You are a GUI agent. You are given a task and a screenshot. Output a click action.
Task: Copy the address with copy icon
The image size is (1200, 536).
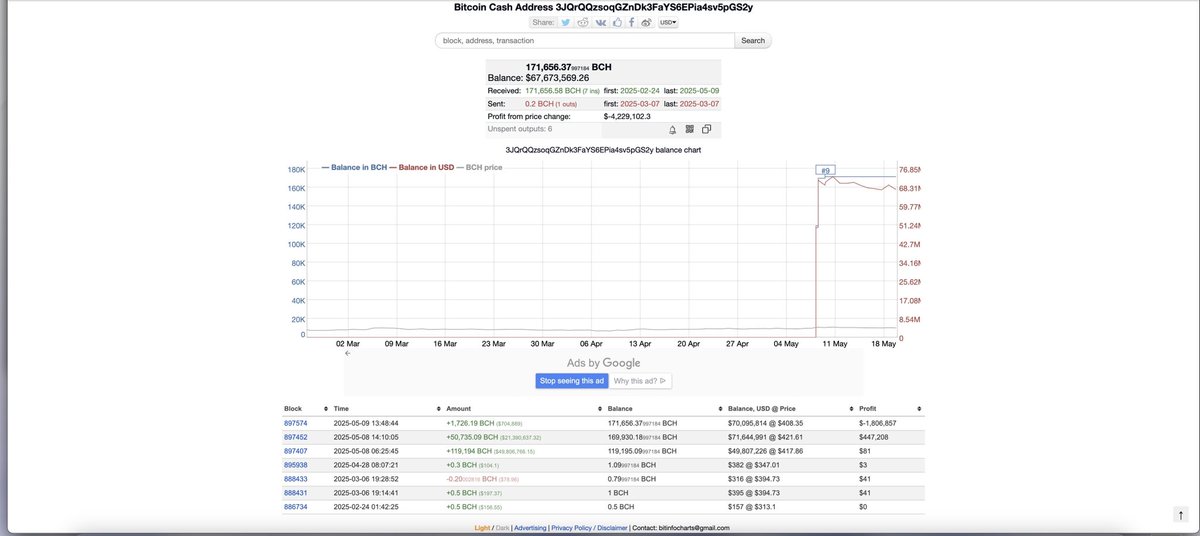click(x=707, y=129)
